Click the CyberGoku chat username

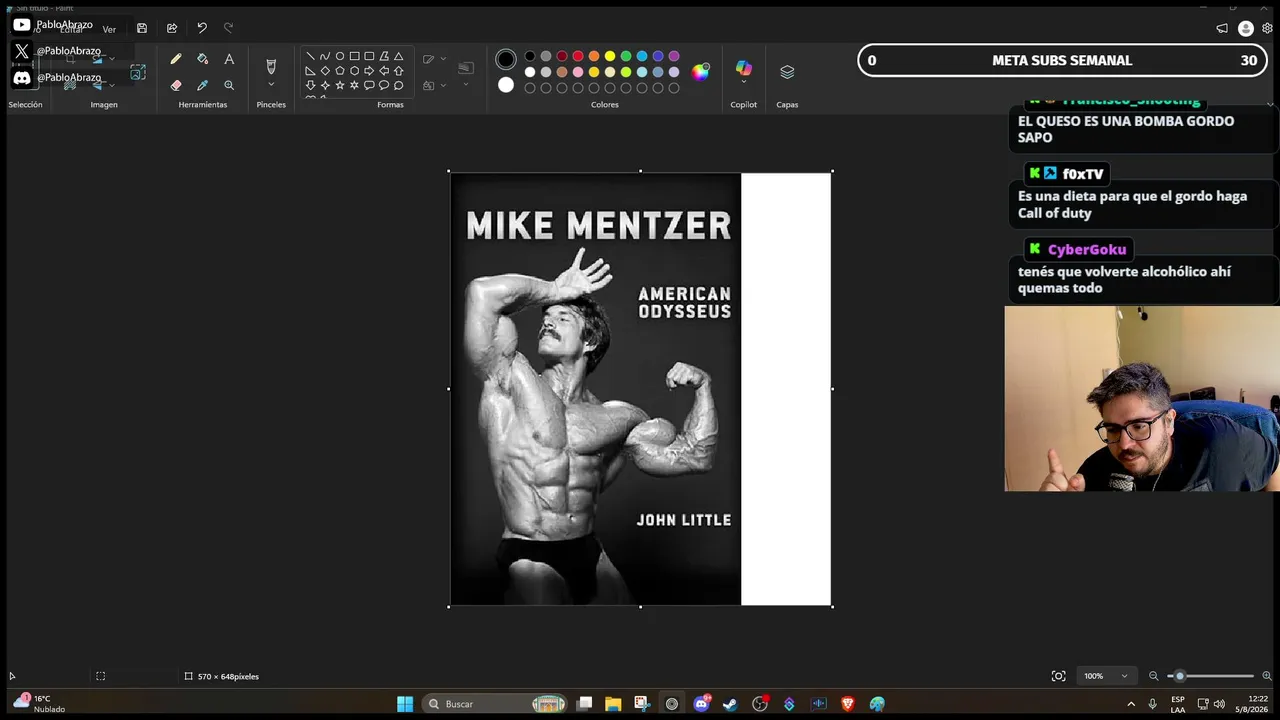coord(1087,249)
